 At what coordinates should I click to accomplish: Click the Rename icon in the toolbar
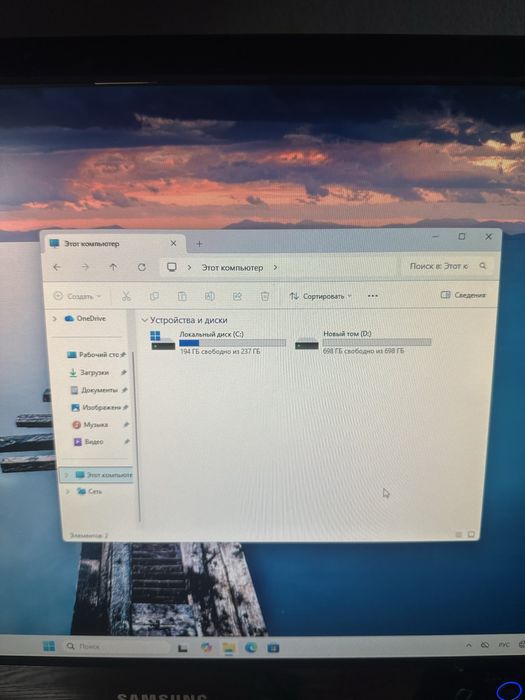tap(210, 296)
